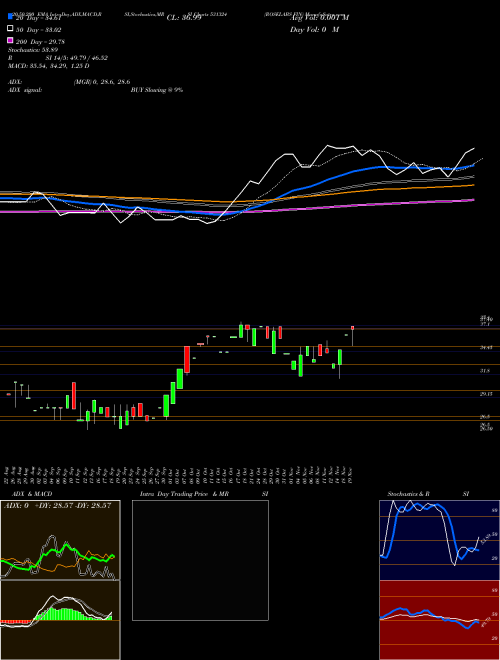Click the (MGR) 0, 28.6, 28.6 ADX values
Screen dimensions: 500x660
pos(102,82)
